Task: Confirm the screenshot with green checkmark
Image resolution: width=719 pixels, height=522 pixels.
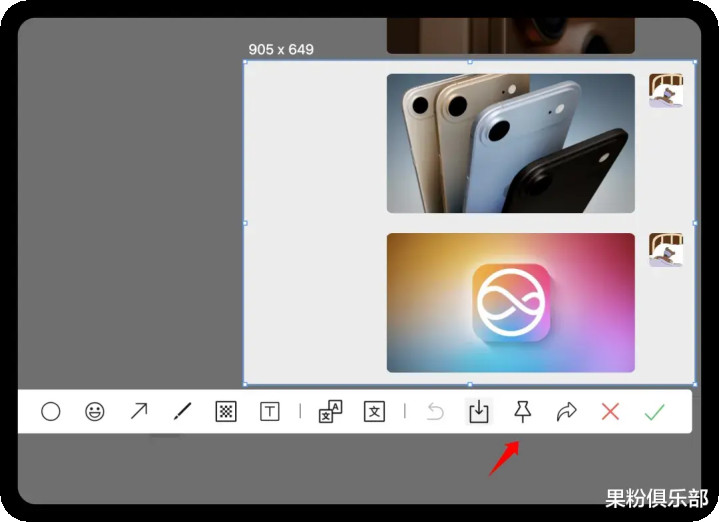Action: [x=654, y=411]
